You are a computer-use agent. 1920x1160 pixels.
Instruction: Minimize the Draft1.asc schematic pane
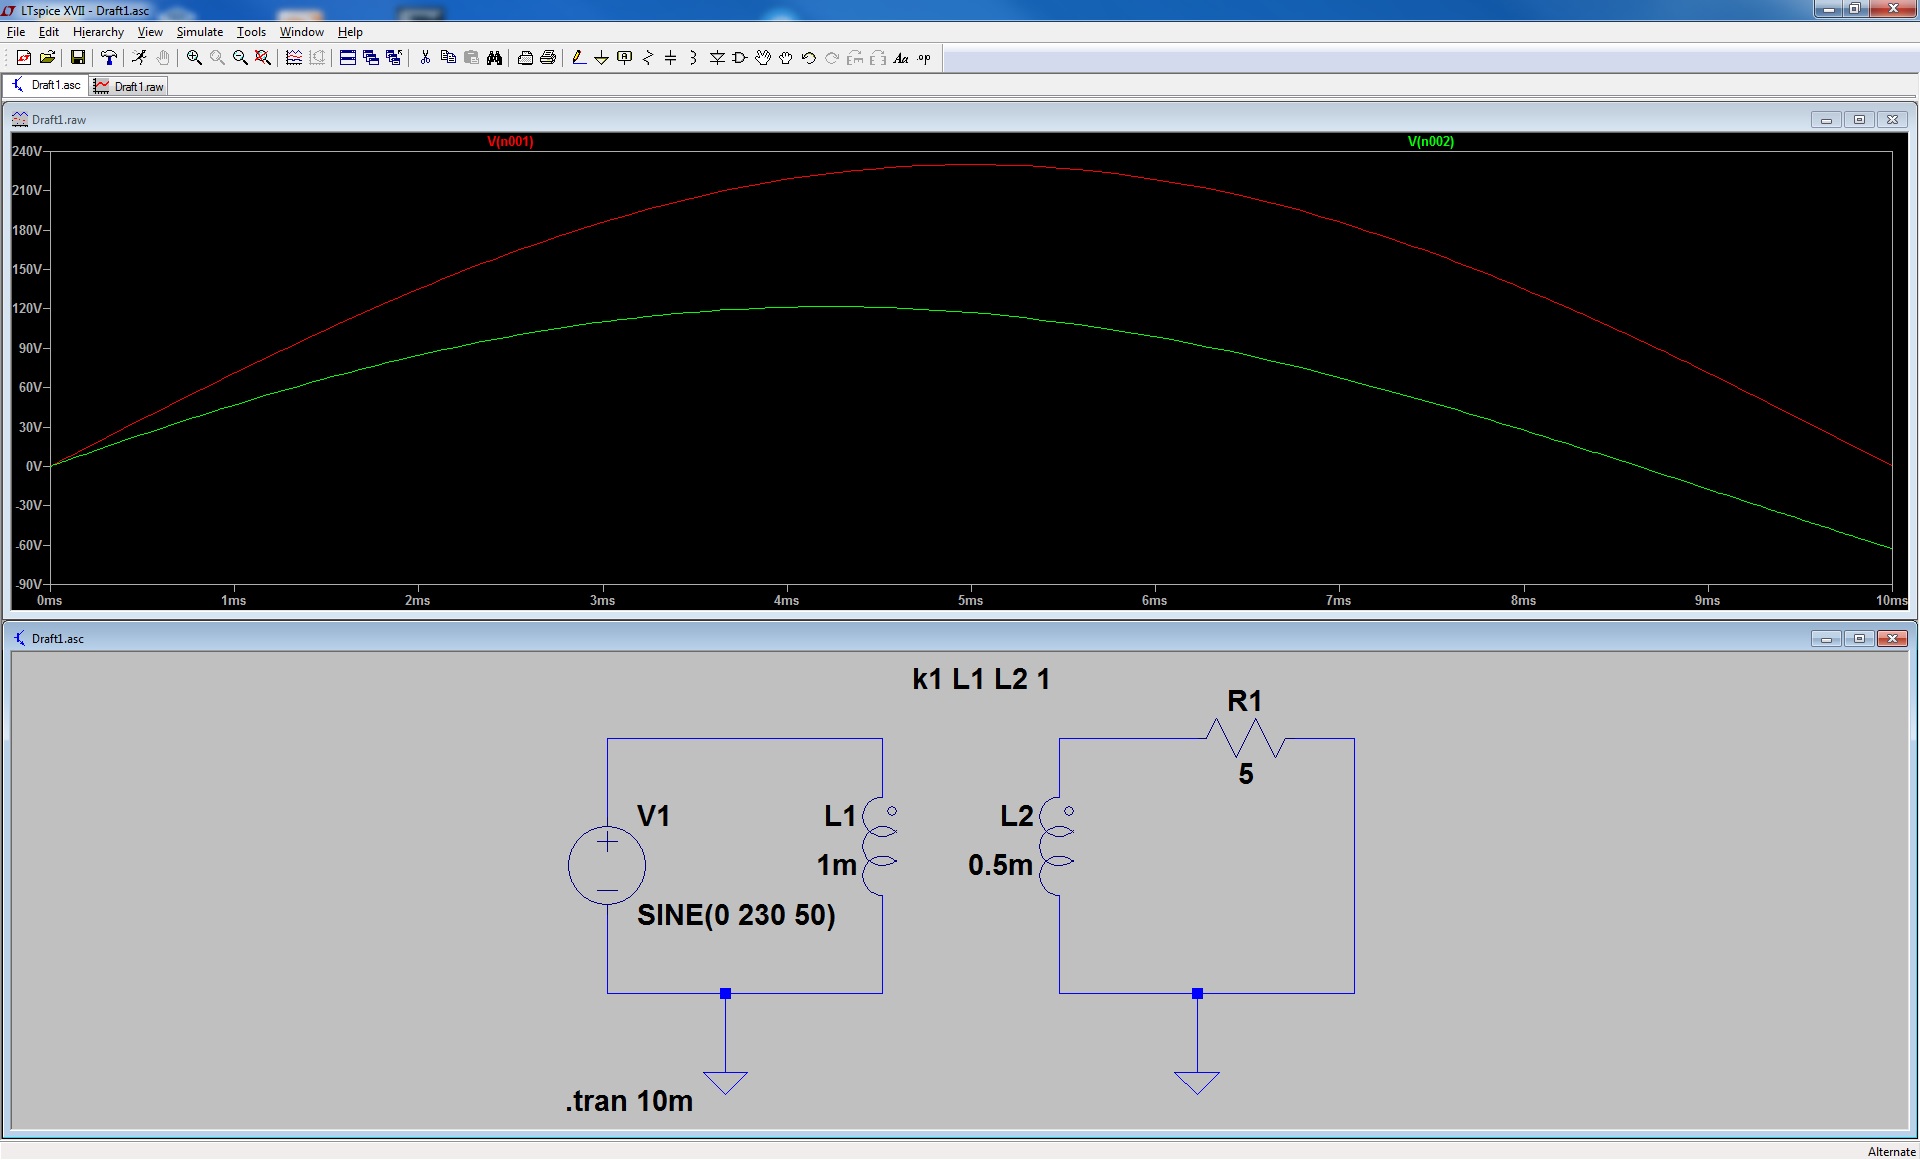[1826, 639]
